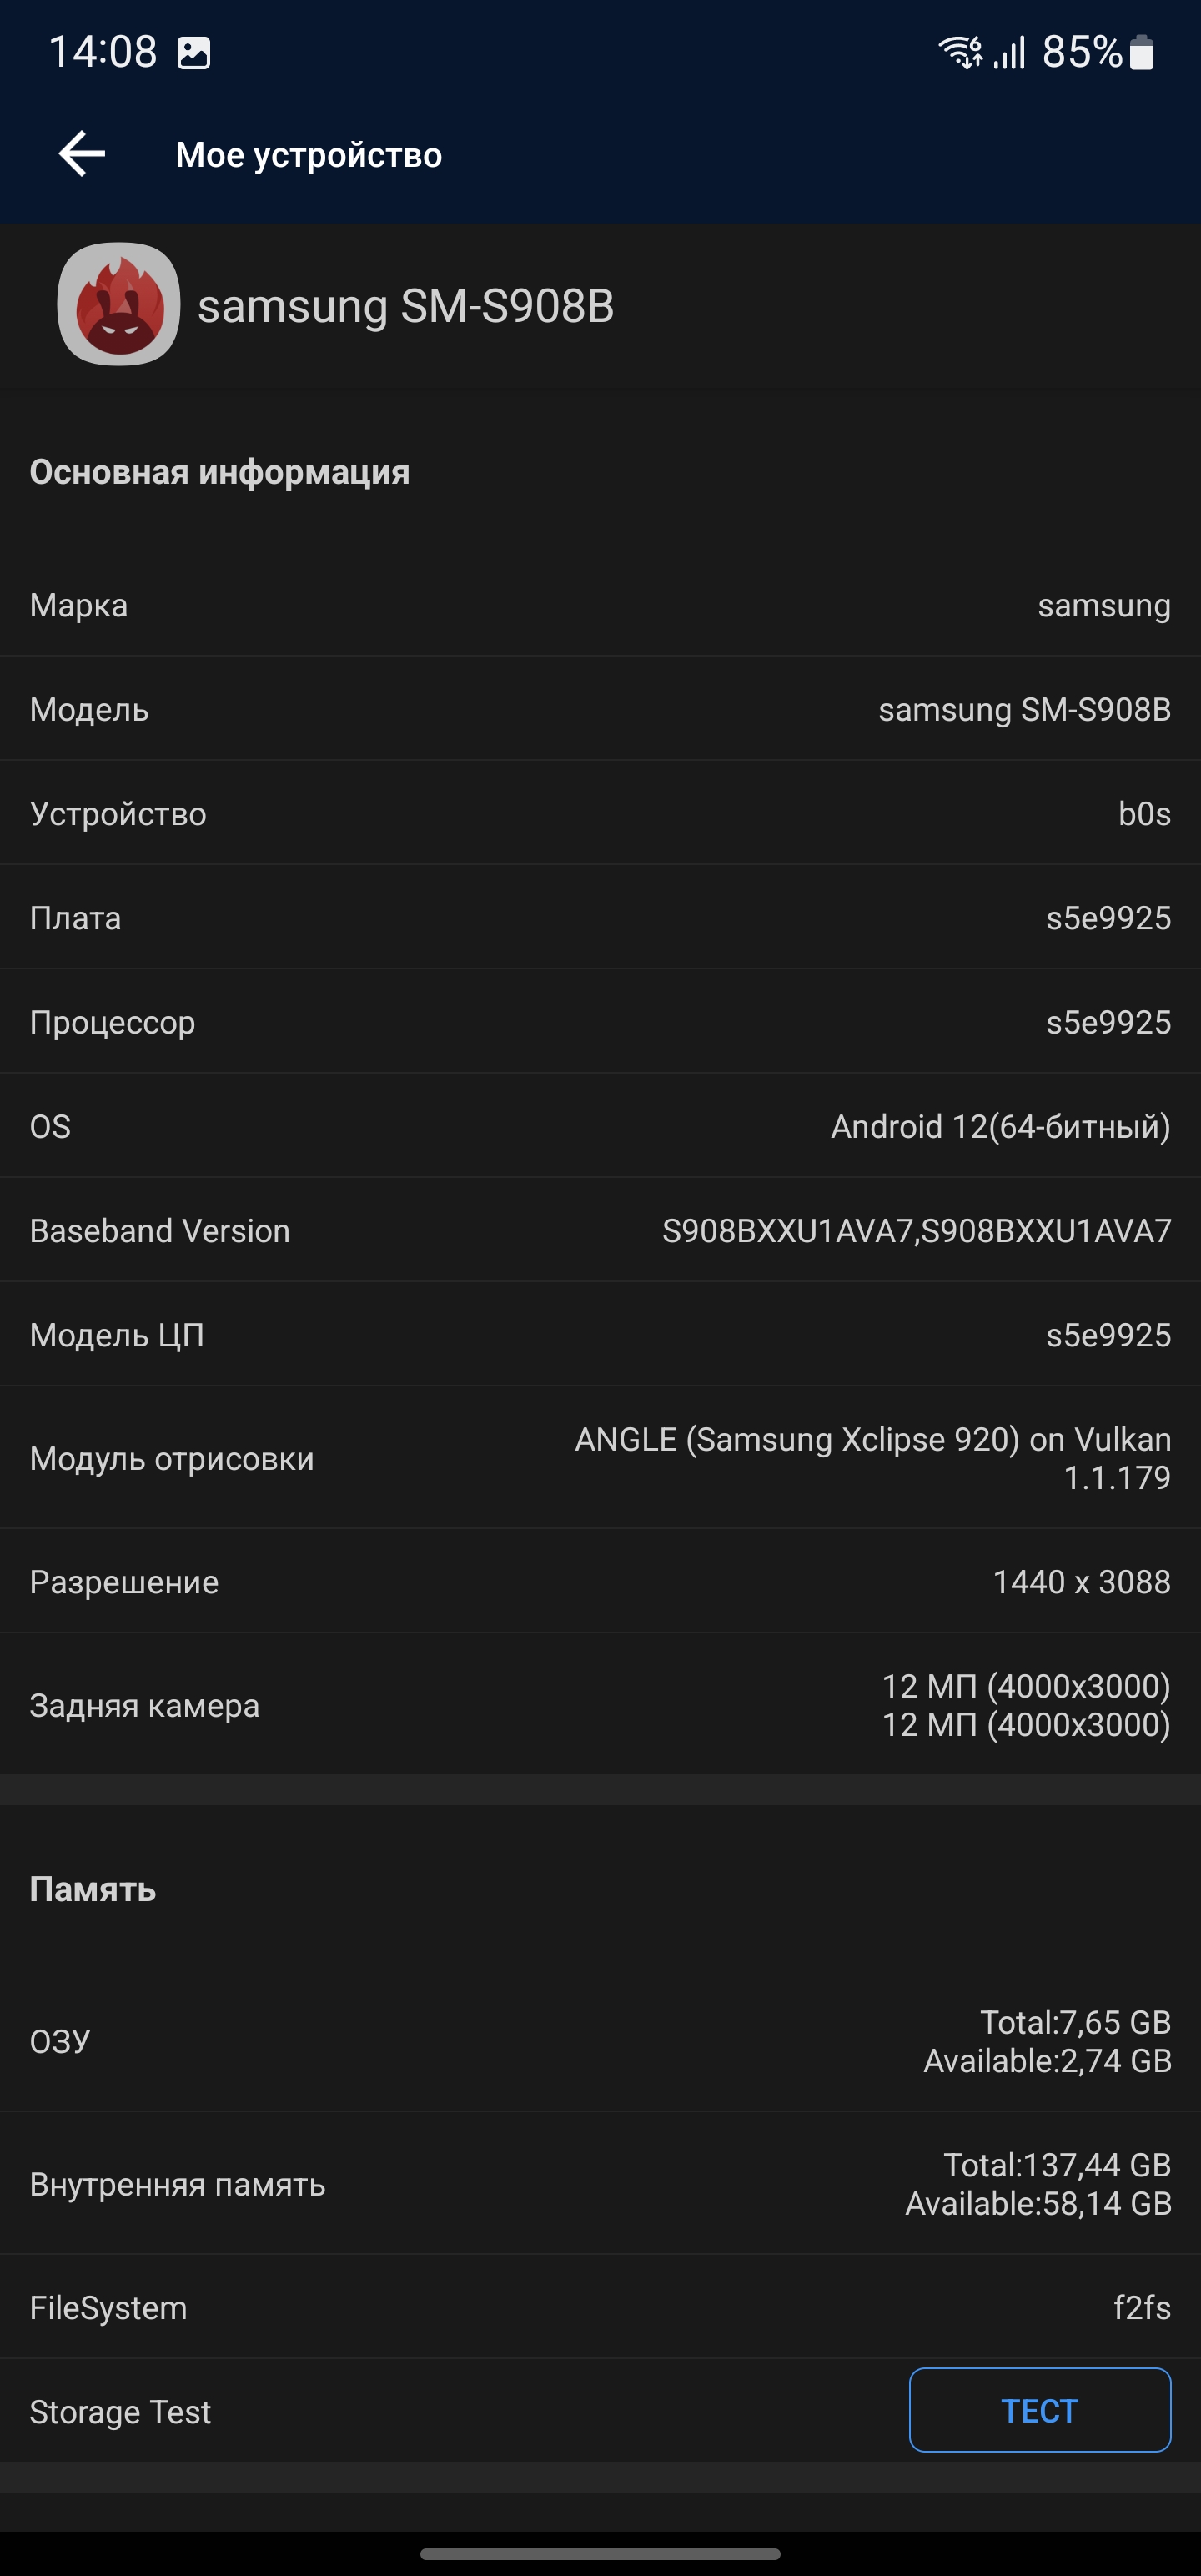Select the Модель SM-S908B row

[x=600, y=710]
